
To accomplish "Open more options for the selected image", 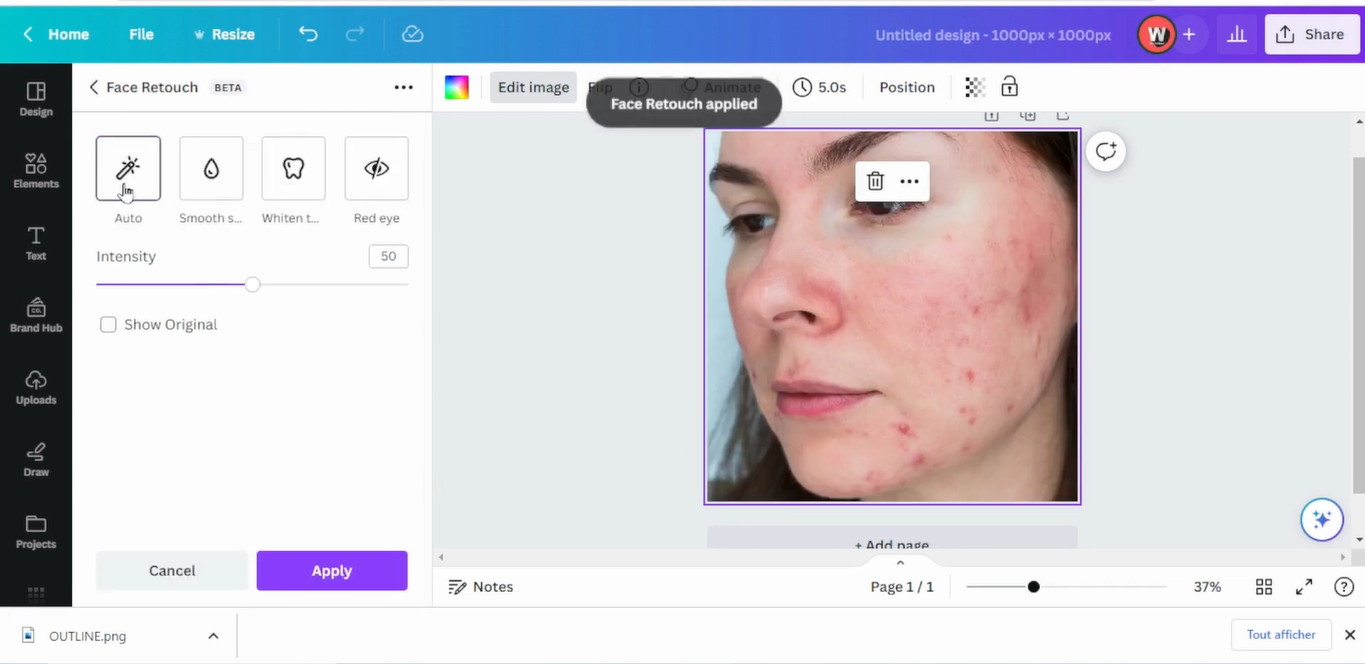I will click(909, 181).
